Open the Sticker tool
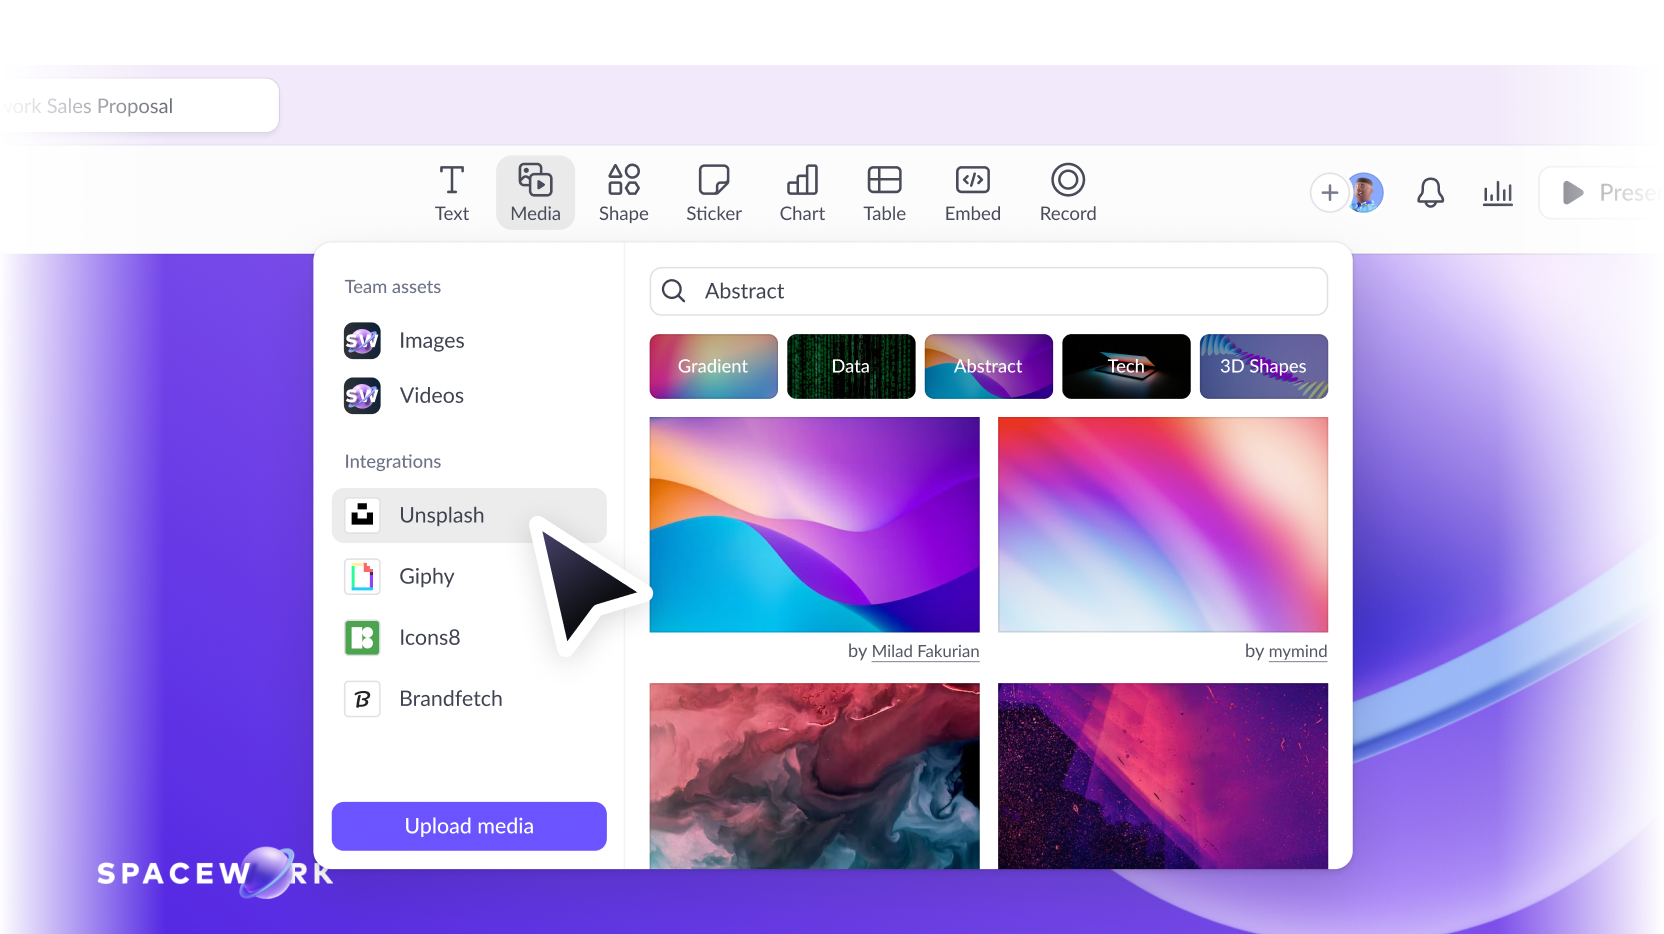Viewport: 1664px width, 934px height. [x=713, y=193]
